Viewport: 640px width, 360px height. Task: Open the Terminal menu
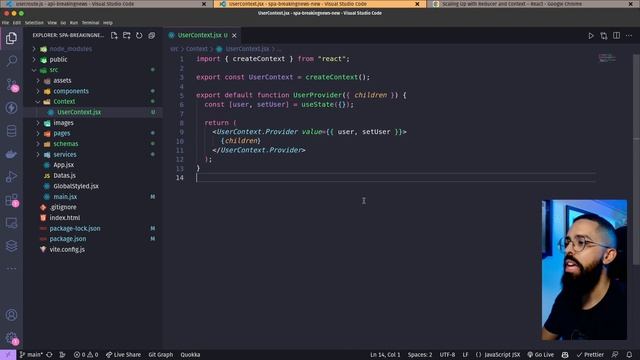click(x=91, y=23)
